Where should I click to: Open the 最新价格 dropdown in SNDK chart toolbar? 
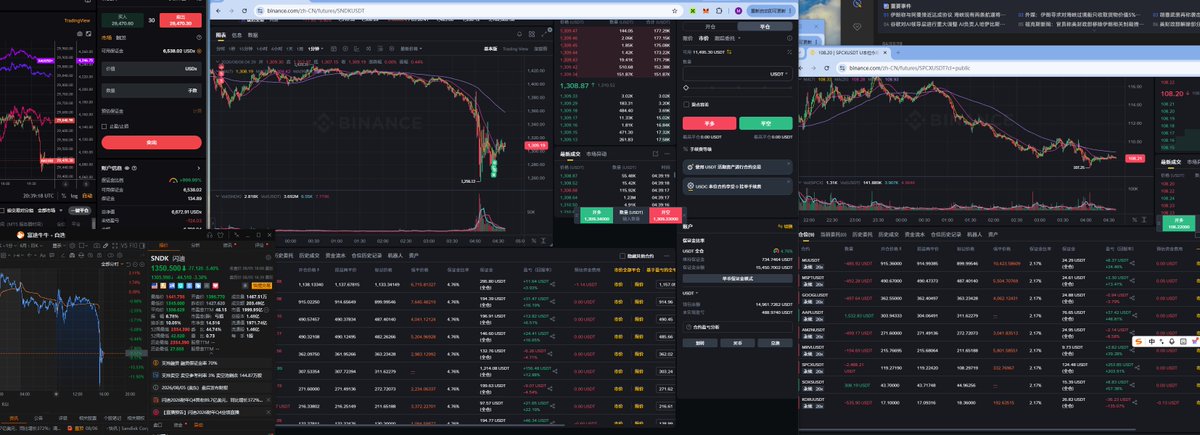tap(411, 49)
